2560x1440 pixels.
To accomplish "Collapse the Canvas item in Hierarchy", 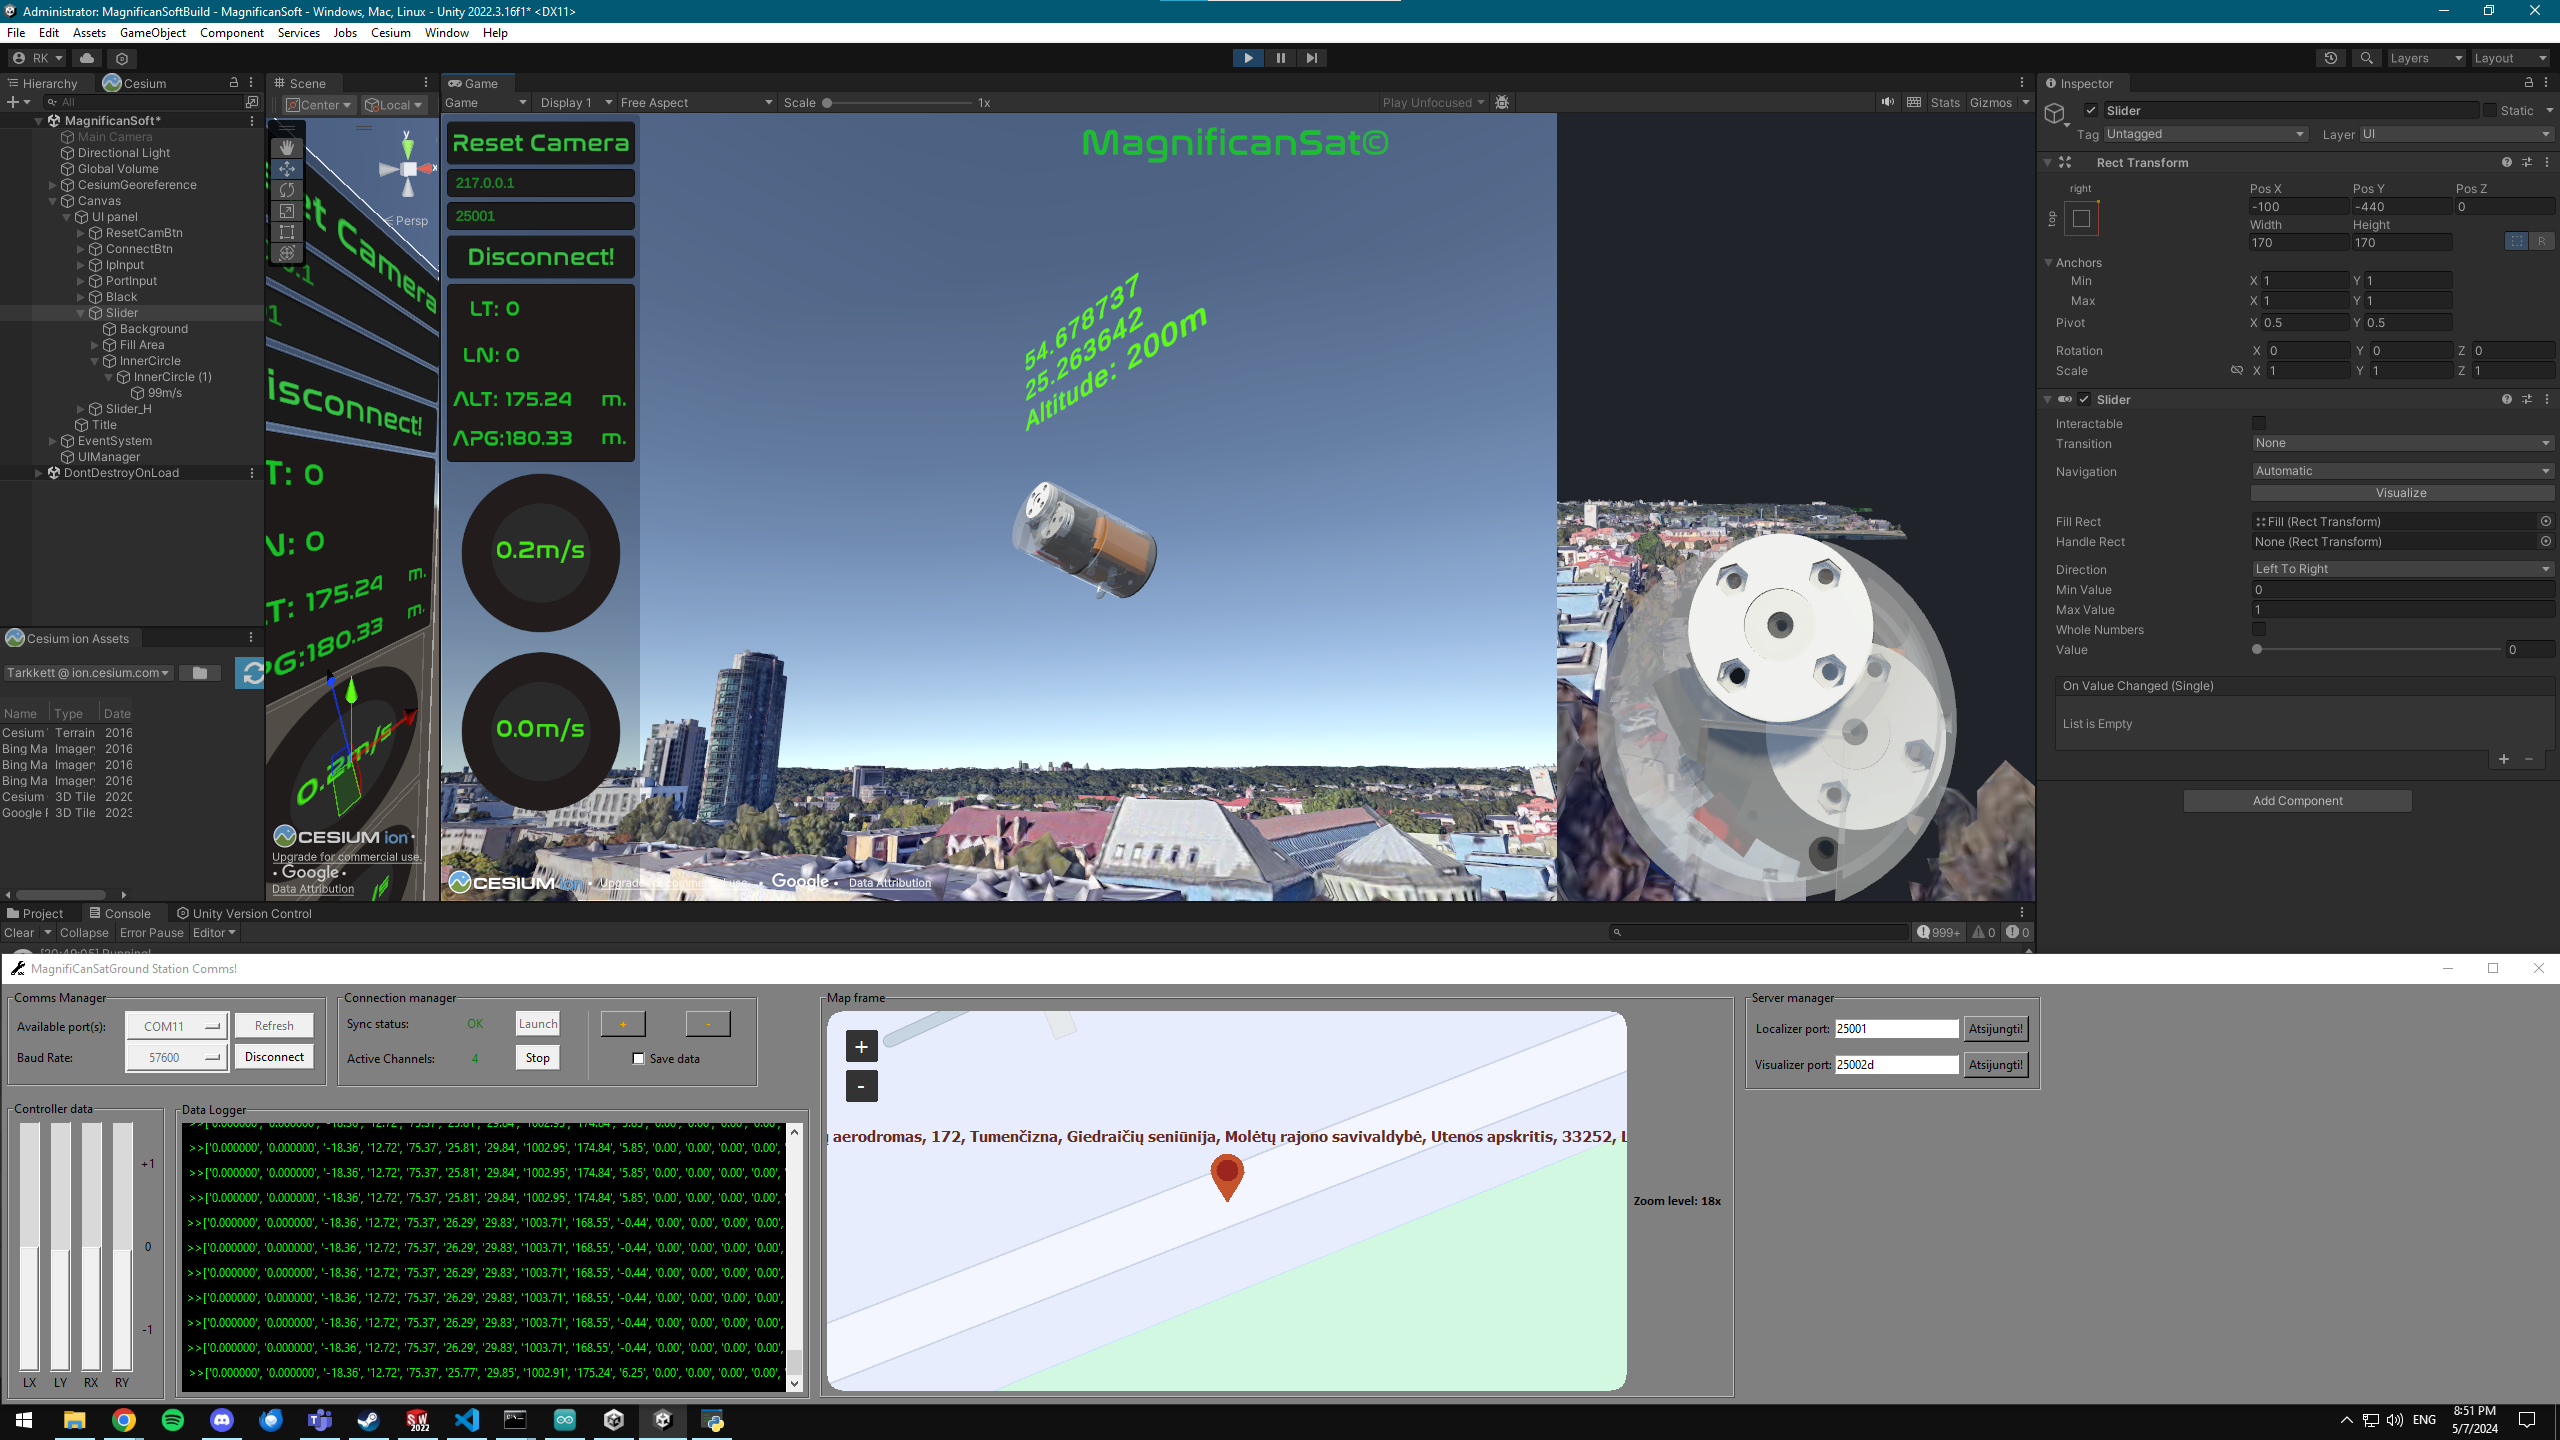I will (53, 201).
